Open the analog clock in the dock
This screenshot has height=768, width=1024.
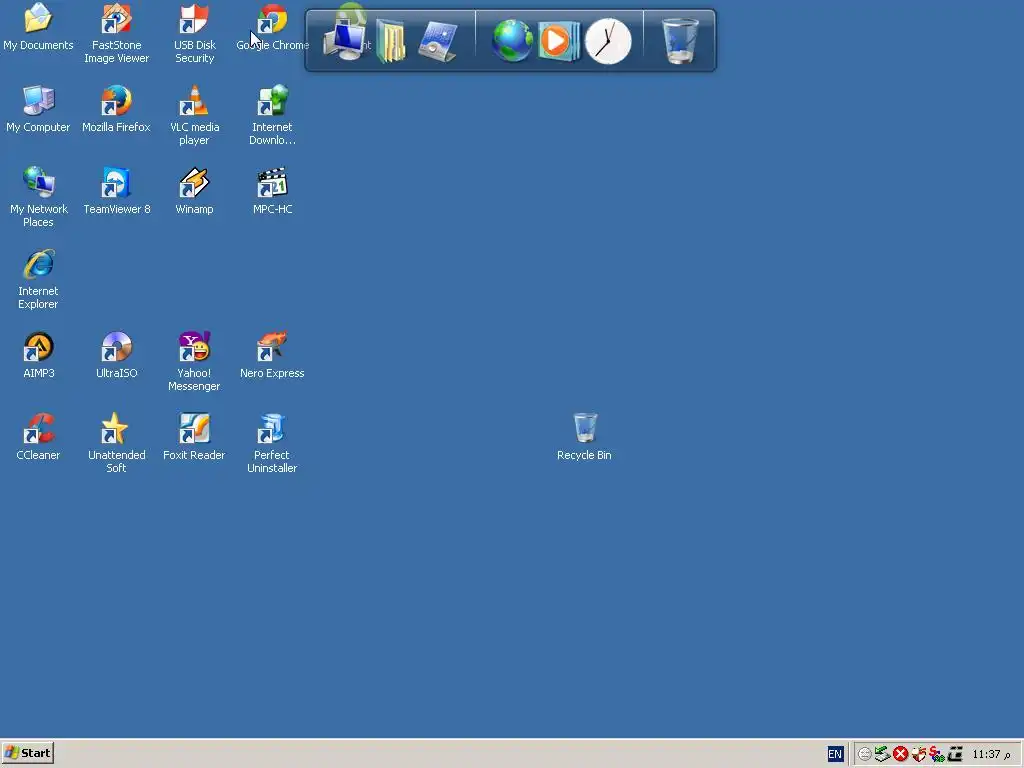point(608,41)
